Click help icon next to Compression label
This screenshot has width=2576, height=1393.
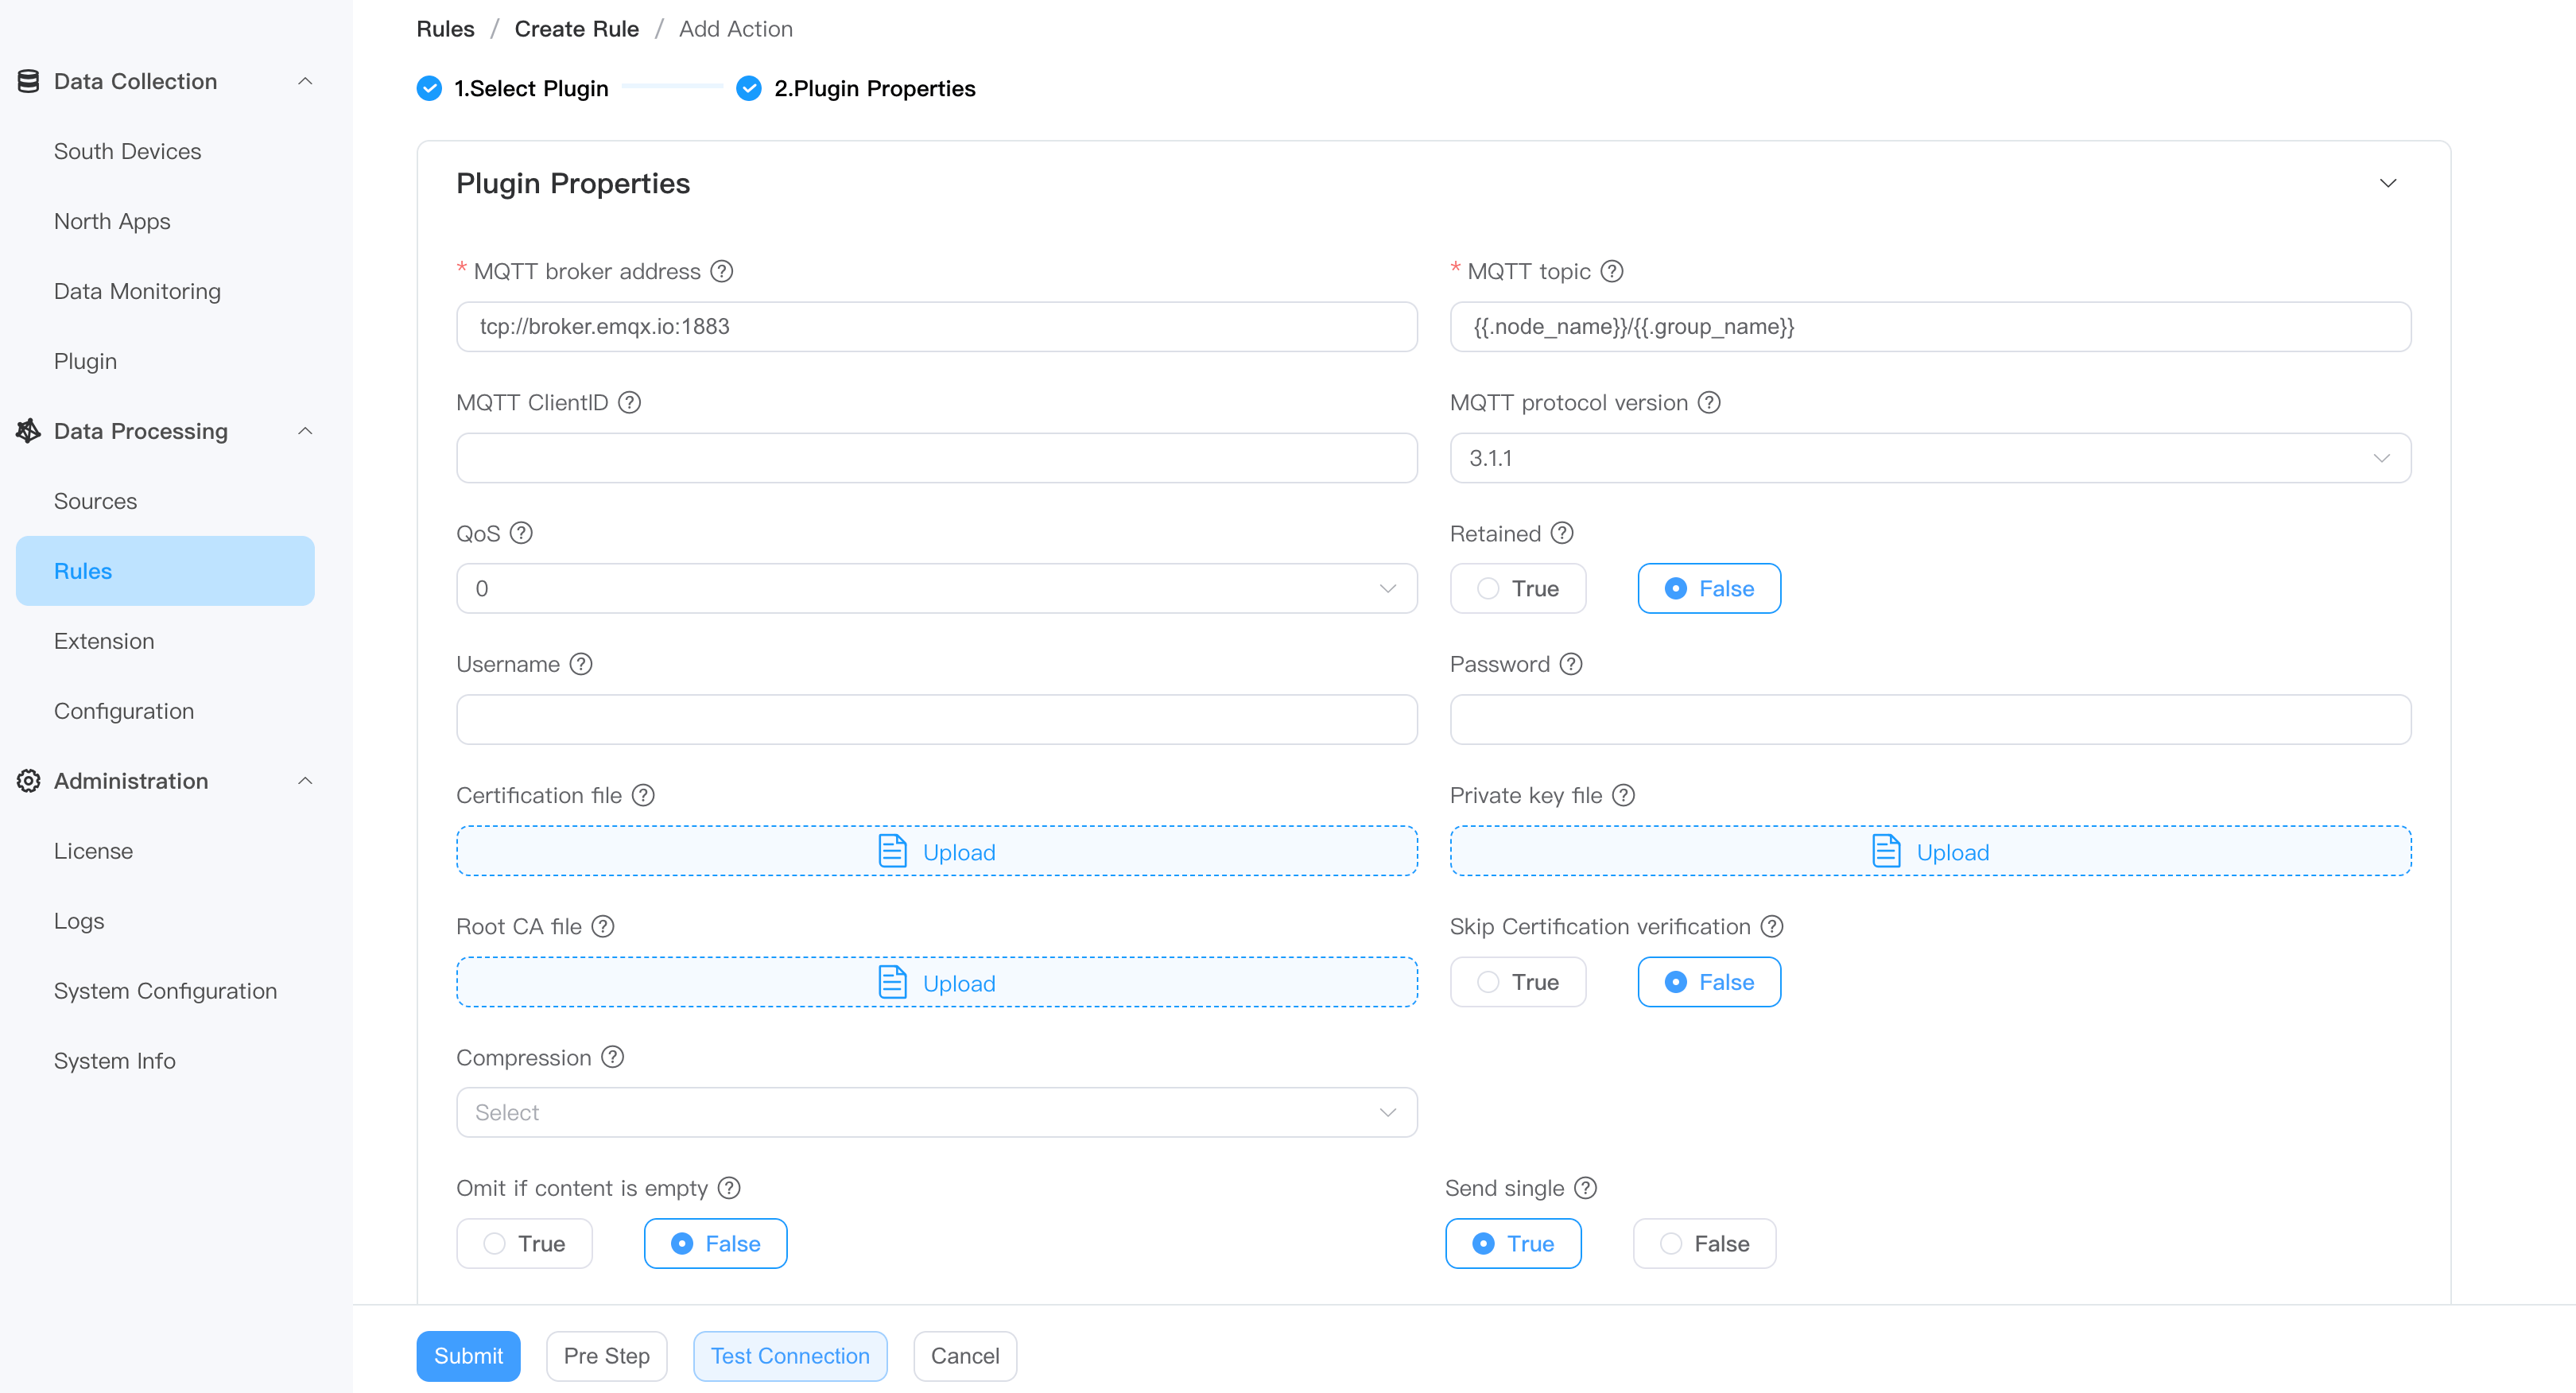(612, 1057)
